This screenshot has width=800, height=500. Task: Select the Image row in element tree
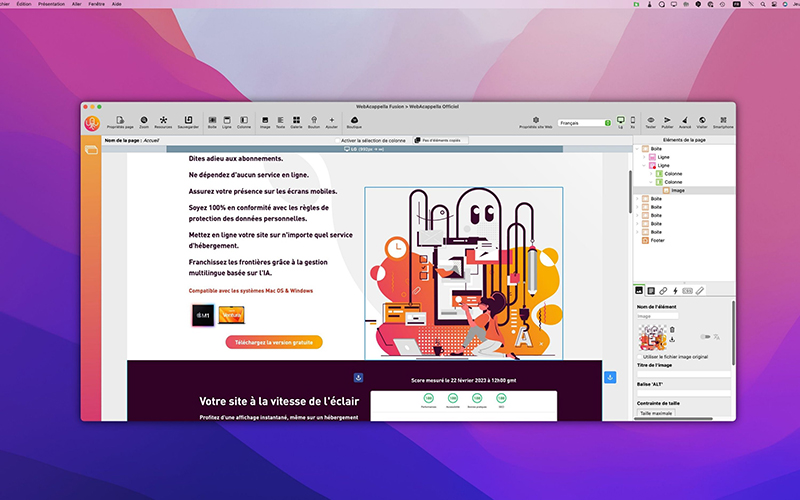684,190
